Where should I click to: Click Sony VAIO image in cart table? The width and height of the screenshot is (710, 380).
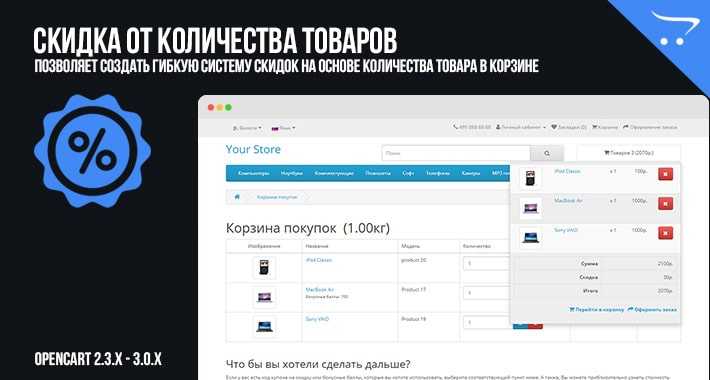coord(264,327)
